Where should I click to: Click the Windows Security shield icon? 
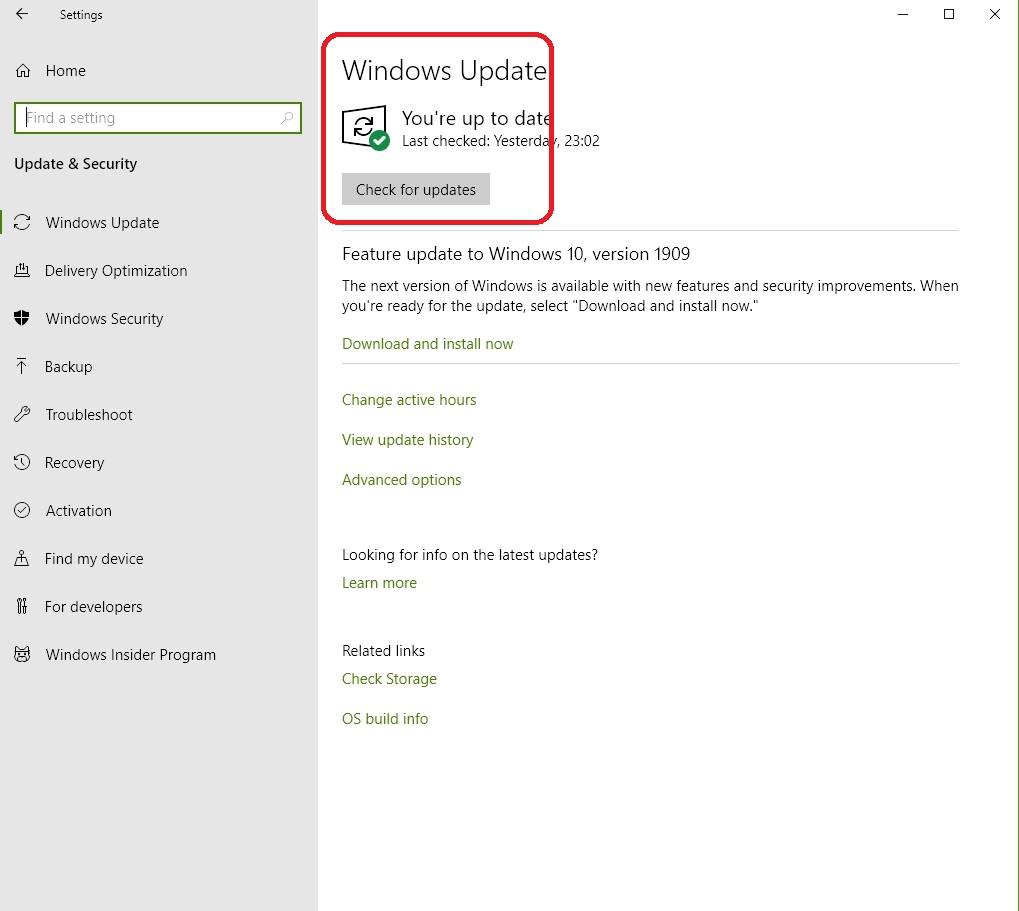tap(22, 319)
